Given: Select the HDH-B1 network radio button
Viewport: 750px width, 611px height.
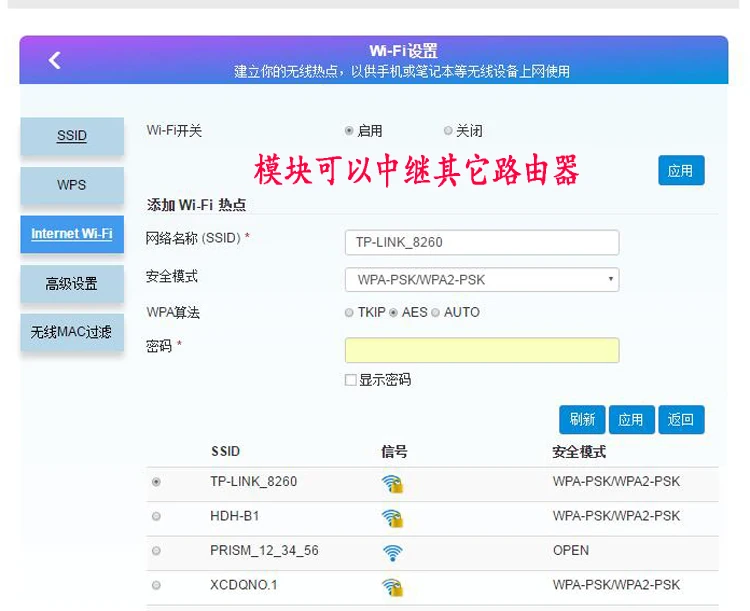Looking at the screenshot, I should [156, 516].
